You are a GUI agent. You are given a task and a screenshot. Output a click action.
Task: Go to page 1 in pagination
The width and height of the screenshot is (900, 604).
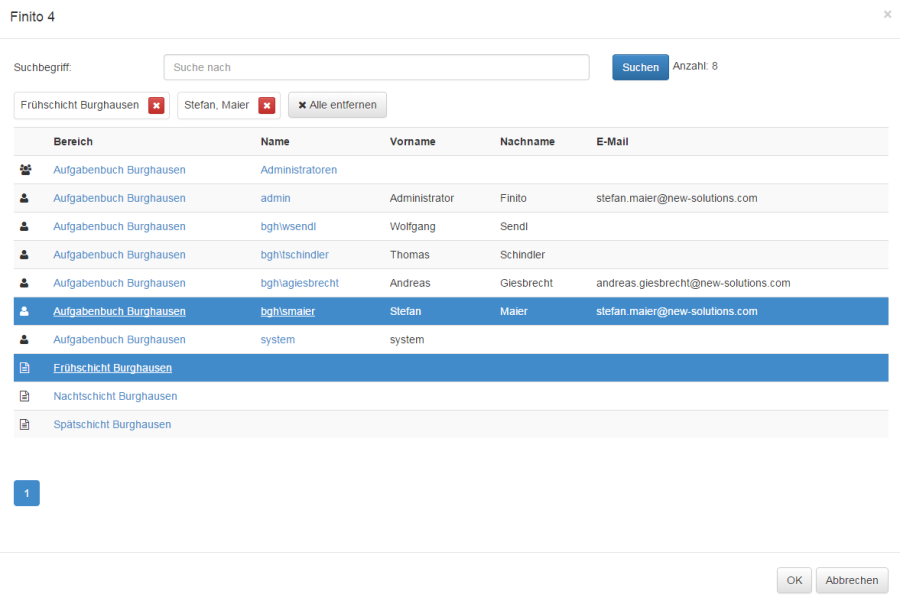click(27, 493)
